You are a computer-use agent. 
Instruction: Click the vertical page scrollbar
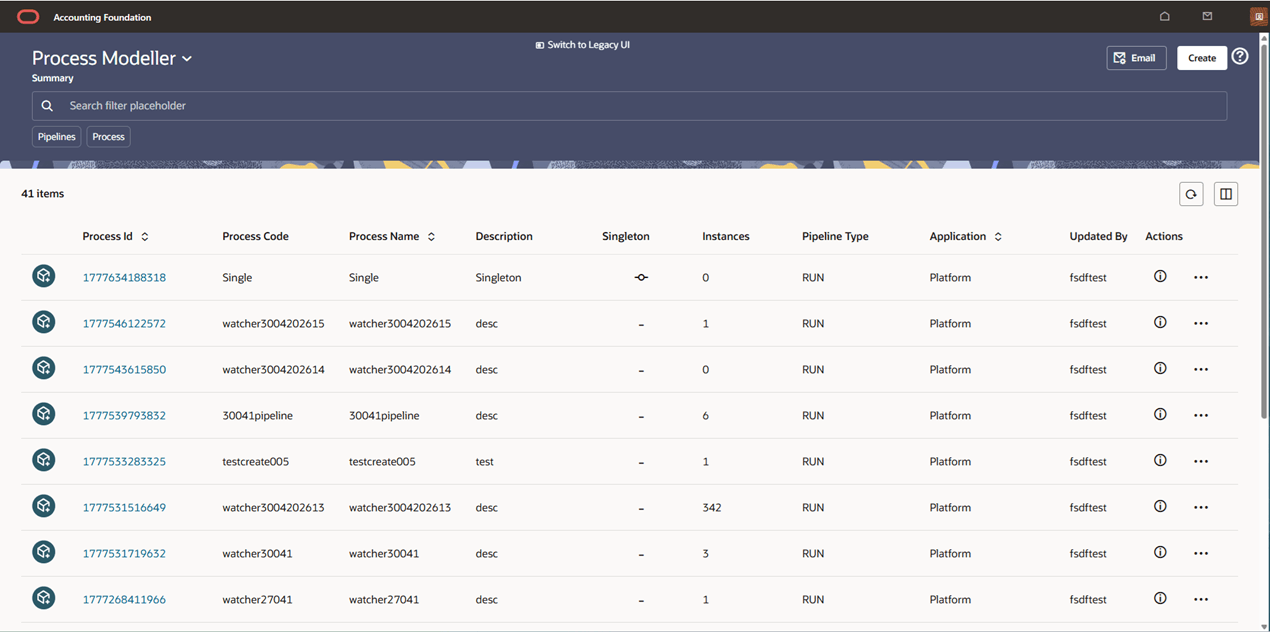point(1265,230)
